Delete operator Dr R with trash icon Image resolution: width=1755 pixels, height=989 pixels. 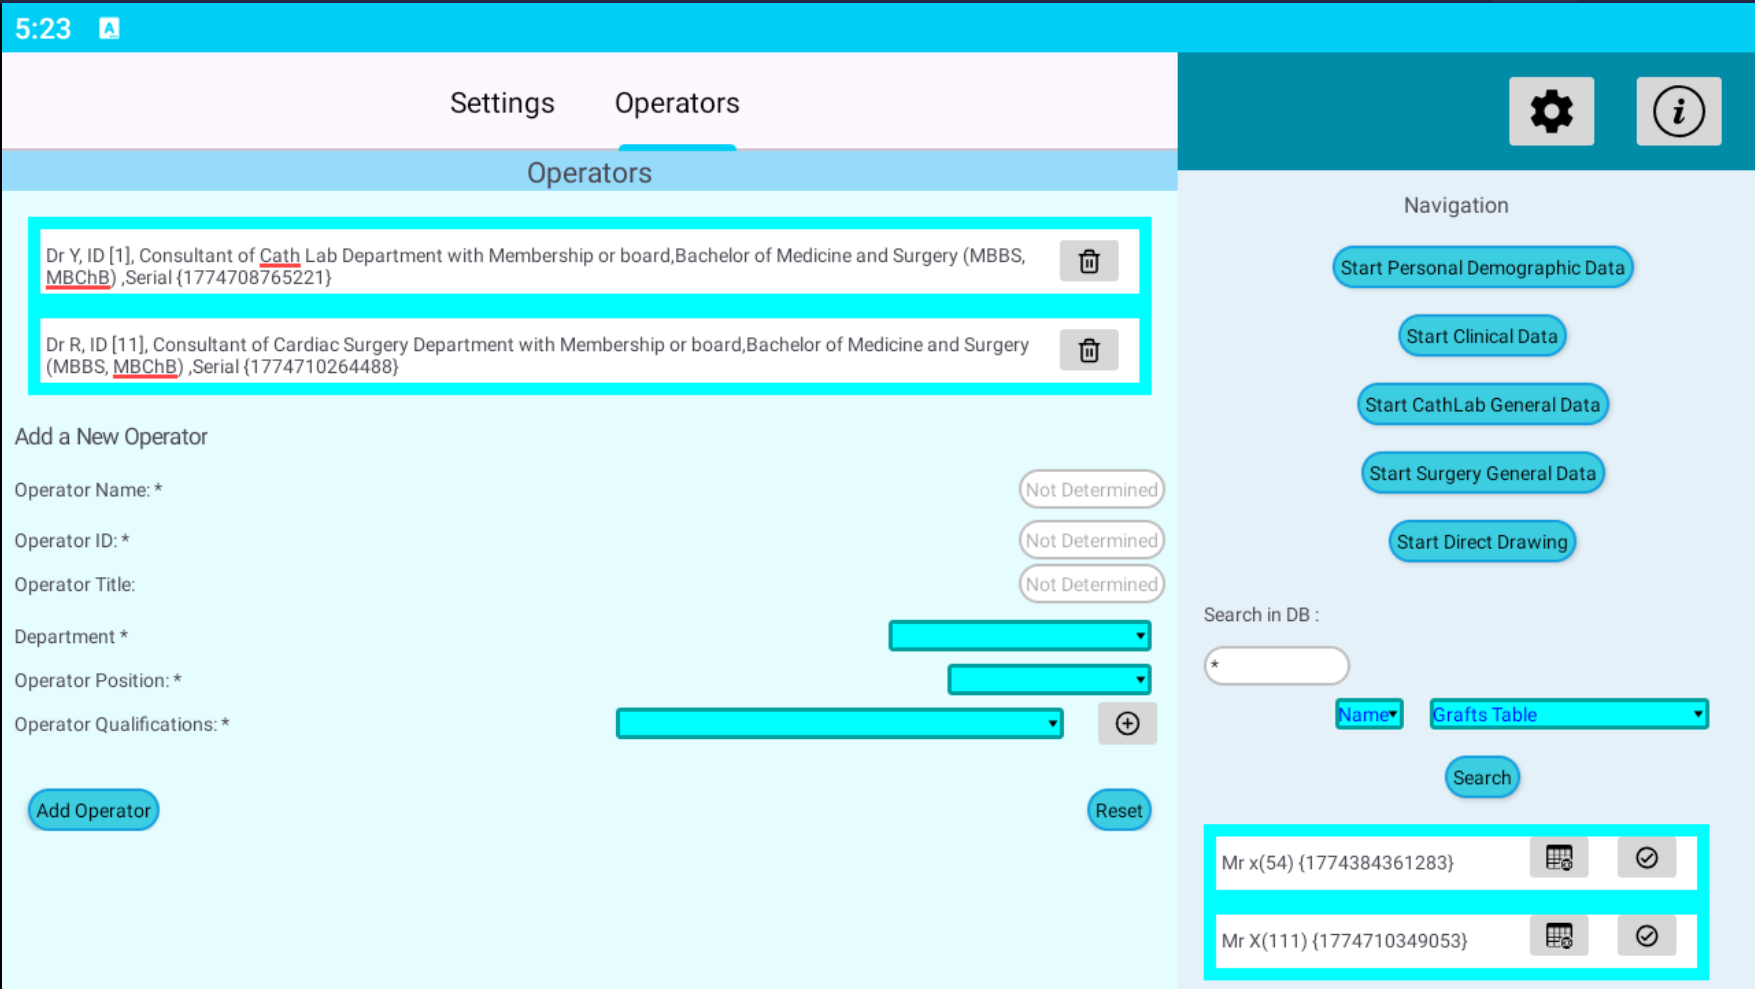[1088, 351]
